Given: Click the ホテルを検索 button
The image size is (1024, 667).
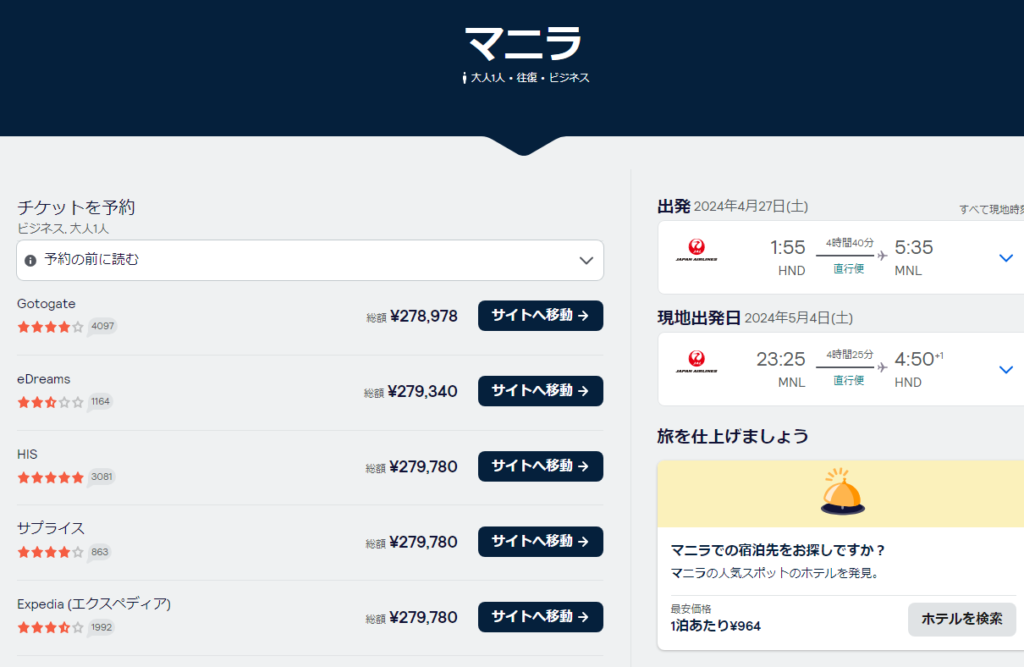Looking at the screenshot, I should pos(961,619).
